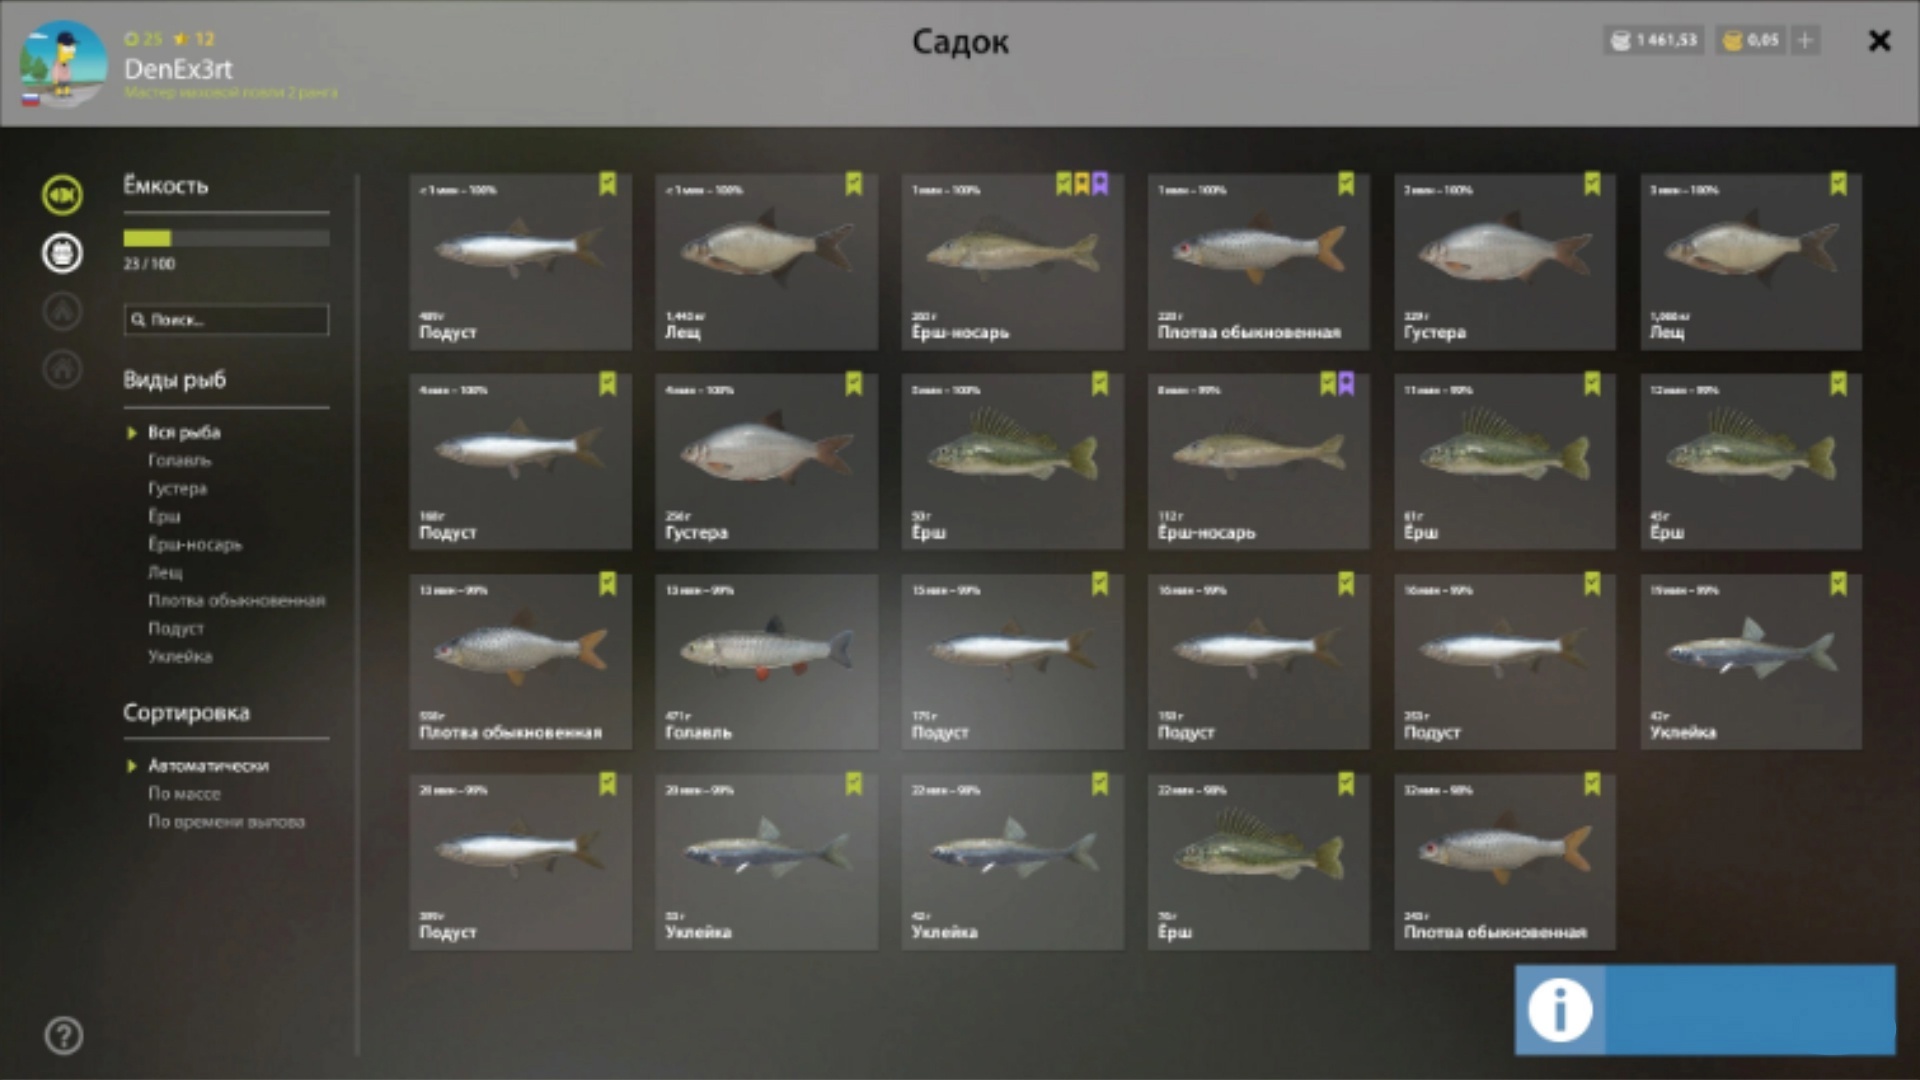Filter fish list by Плотва обыкновенная

(237, 600)
